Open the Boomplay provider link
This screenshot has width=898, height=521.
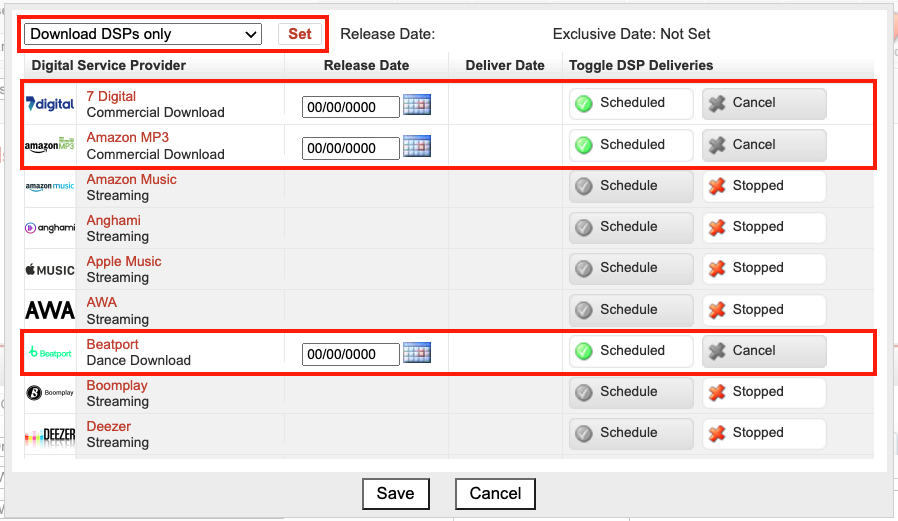117,385
